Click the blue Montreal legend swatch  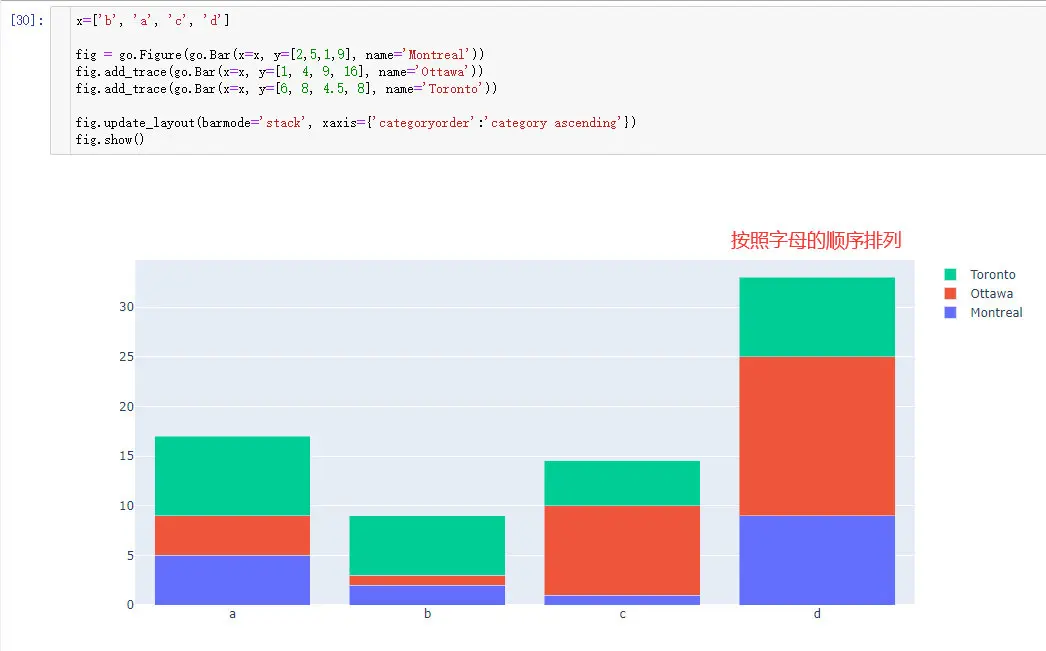pos(951,312)
